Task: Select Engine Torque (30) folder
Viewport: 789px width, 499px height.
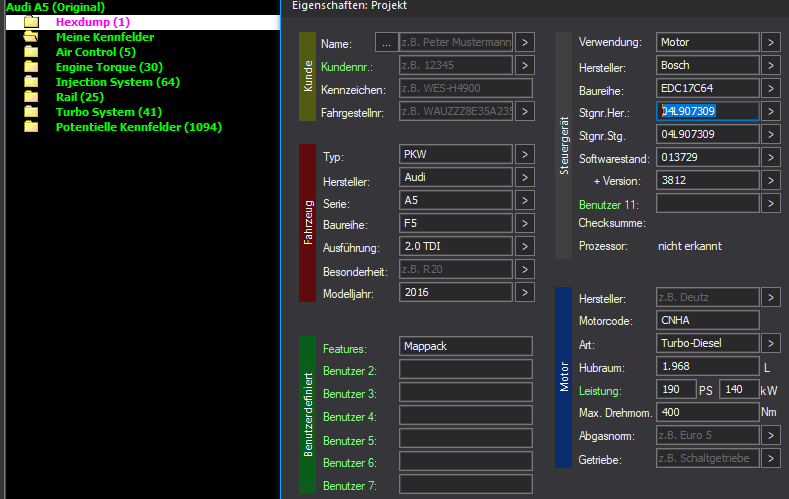Action: pyautogui.click(x=109, y=67)
